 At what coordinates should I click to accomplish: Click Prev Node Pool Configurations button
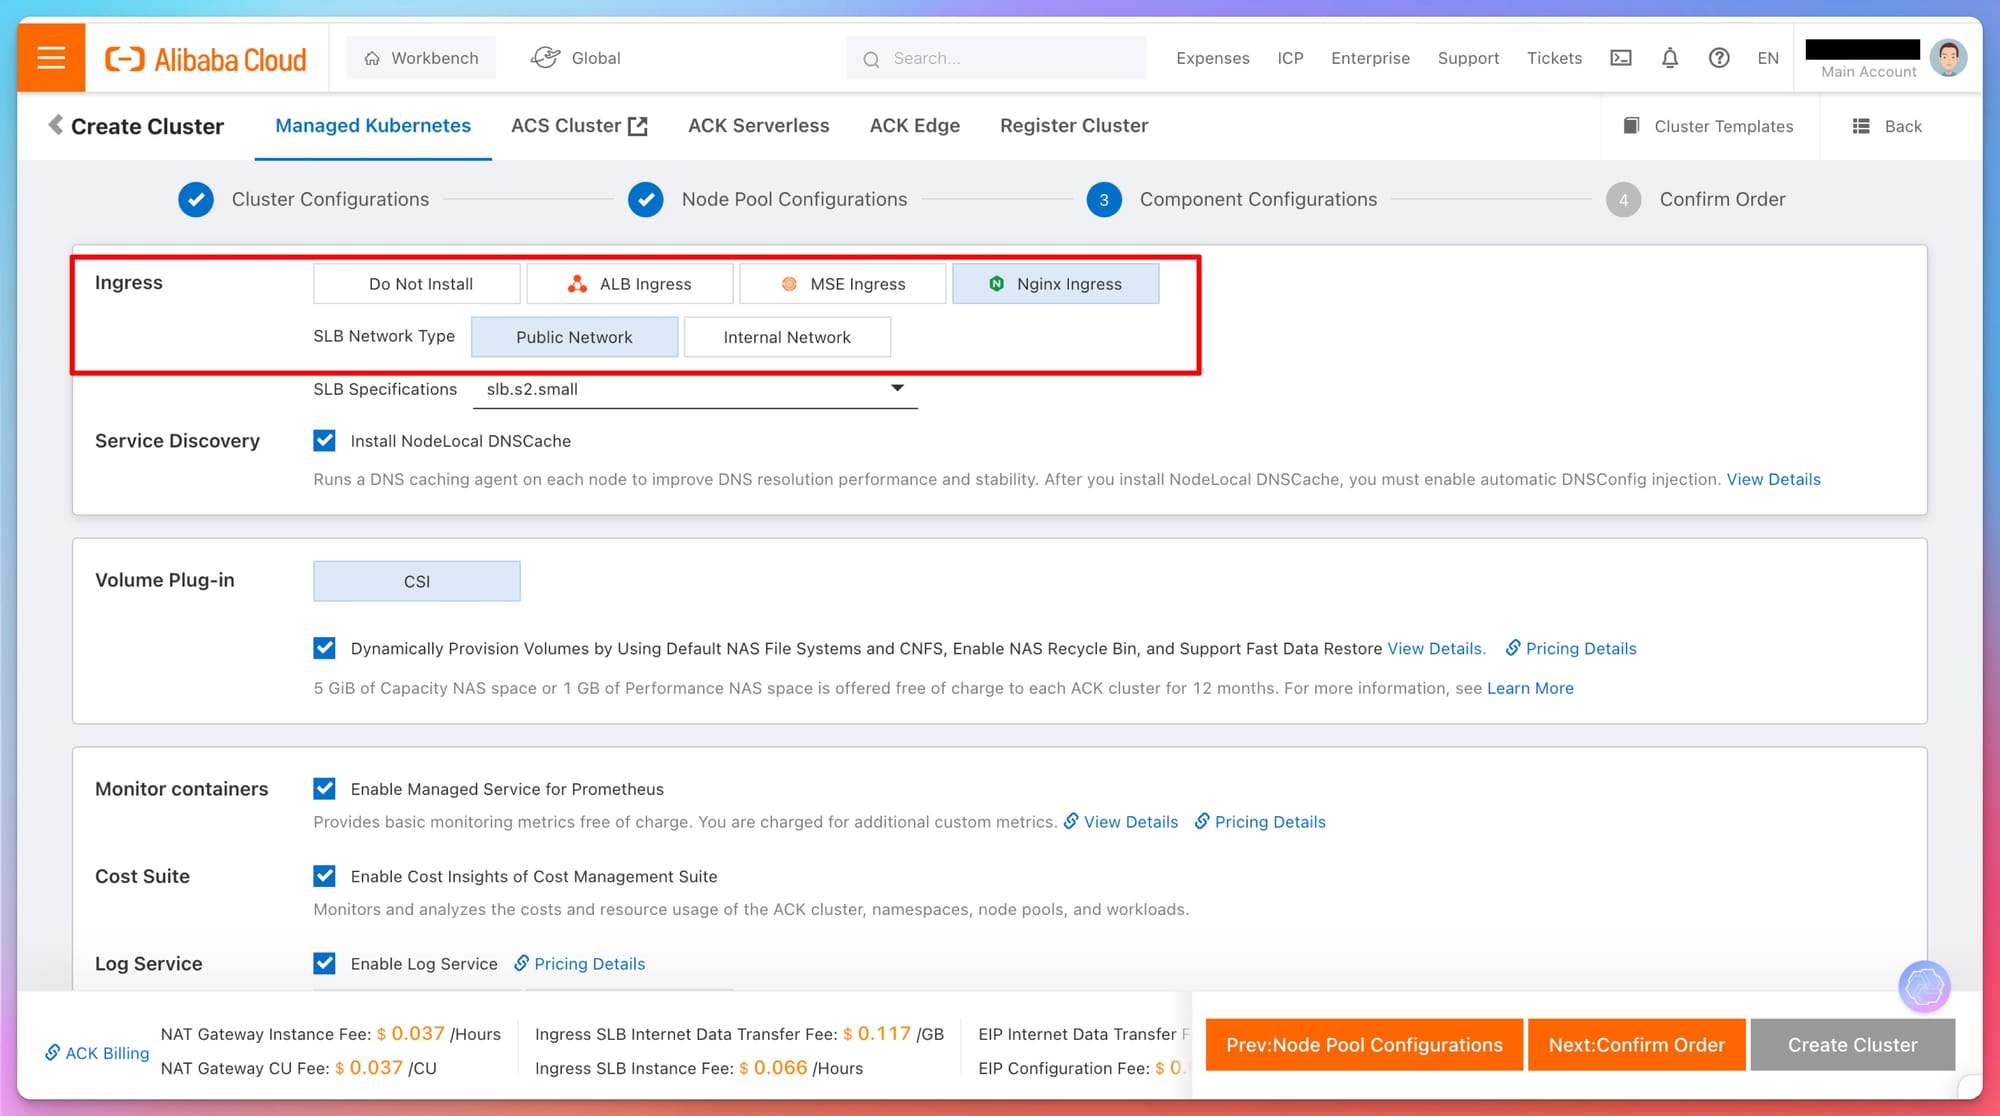[x=1364, y=1045]
